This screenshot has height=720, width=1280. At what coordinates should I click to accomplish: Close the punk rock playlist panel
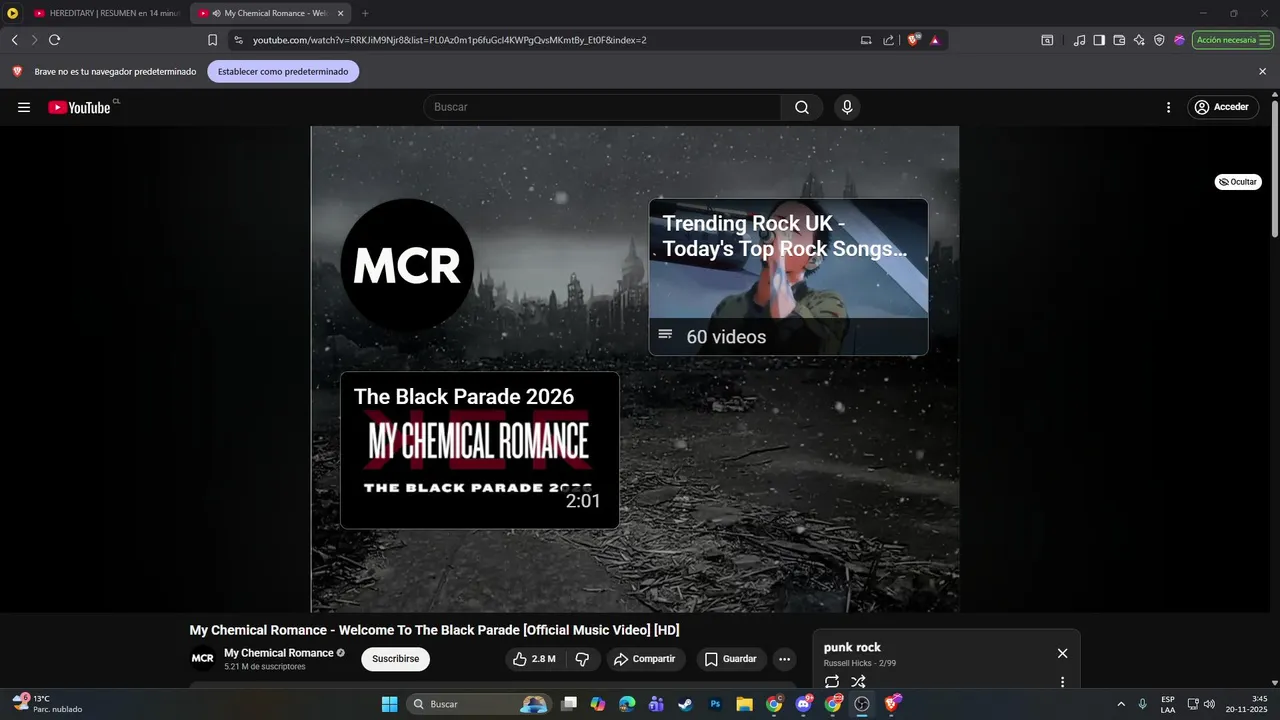[1062, 653]
